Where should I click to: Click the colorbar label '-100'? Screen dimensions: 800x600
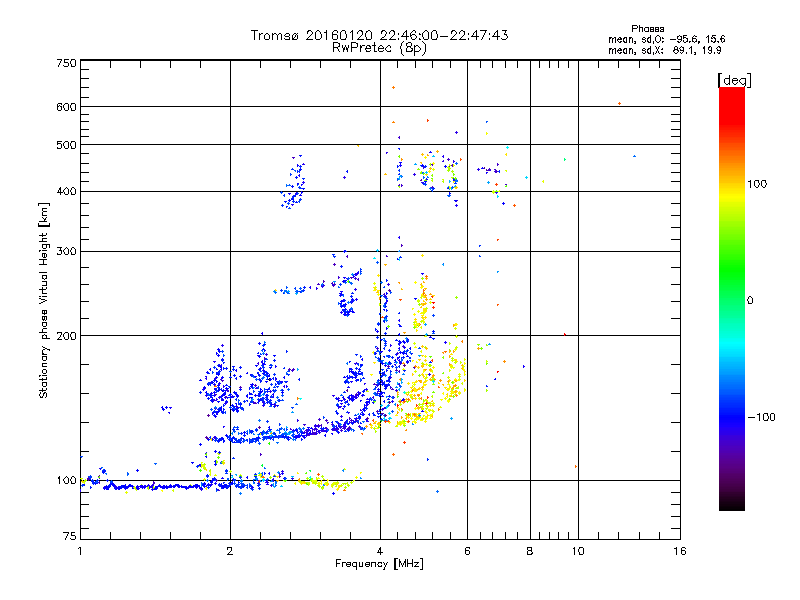pyautogui.click(x=761, y=417)
